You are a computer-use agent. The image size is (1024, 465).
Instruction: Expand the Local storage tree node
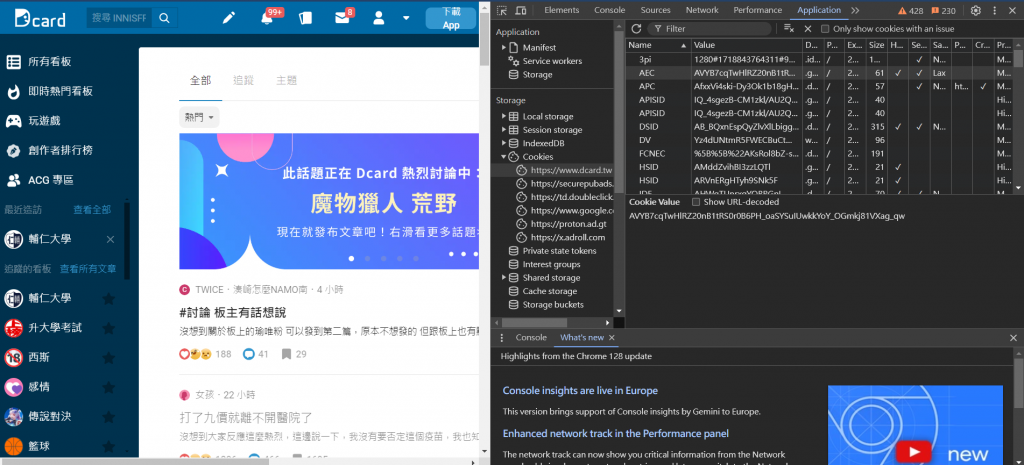coord(504,116)
